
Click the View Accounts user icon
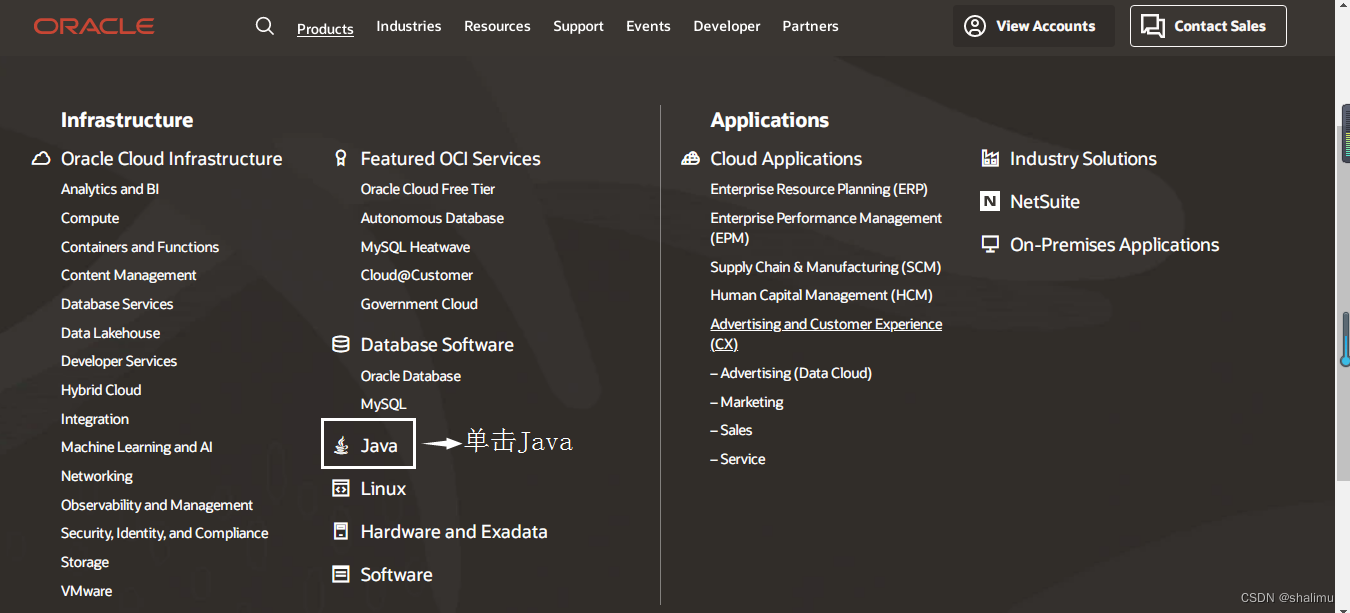(x=975, y=26)
